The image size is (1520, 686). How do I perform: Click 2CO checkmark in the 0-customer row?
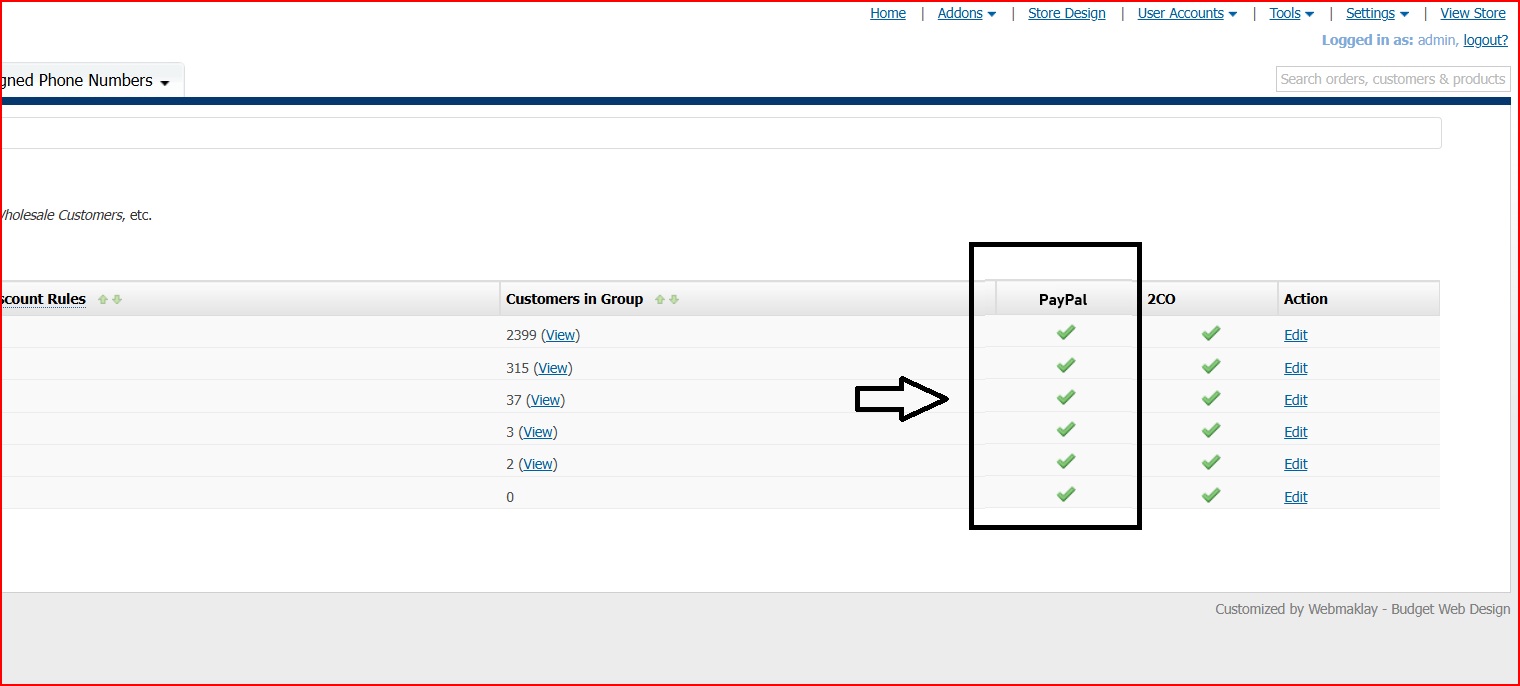coord(1211,495)
